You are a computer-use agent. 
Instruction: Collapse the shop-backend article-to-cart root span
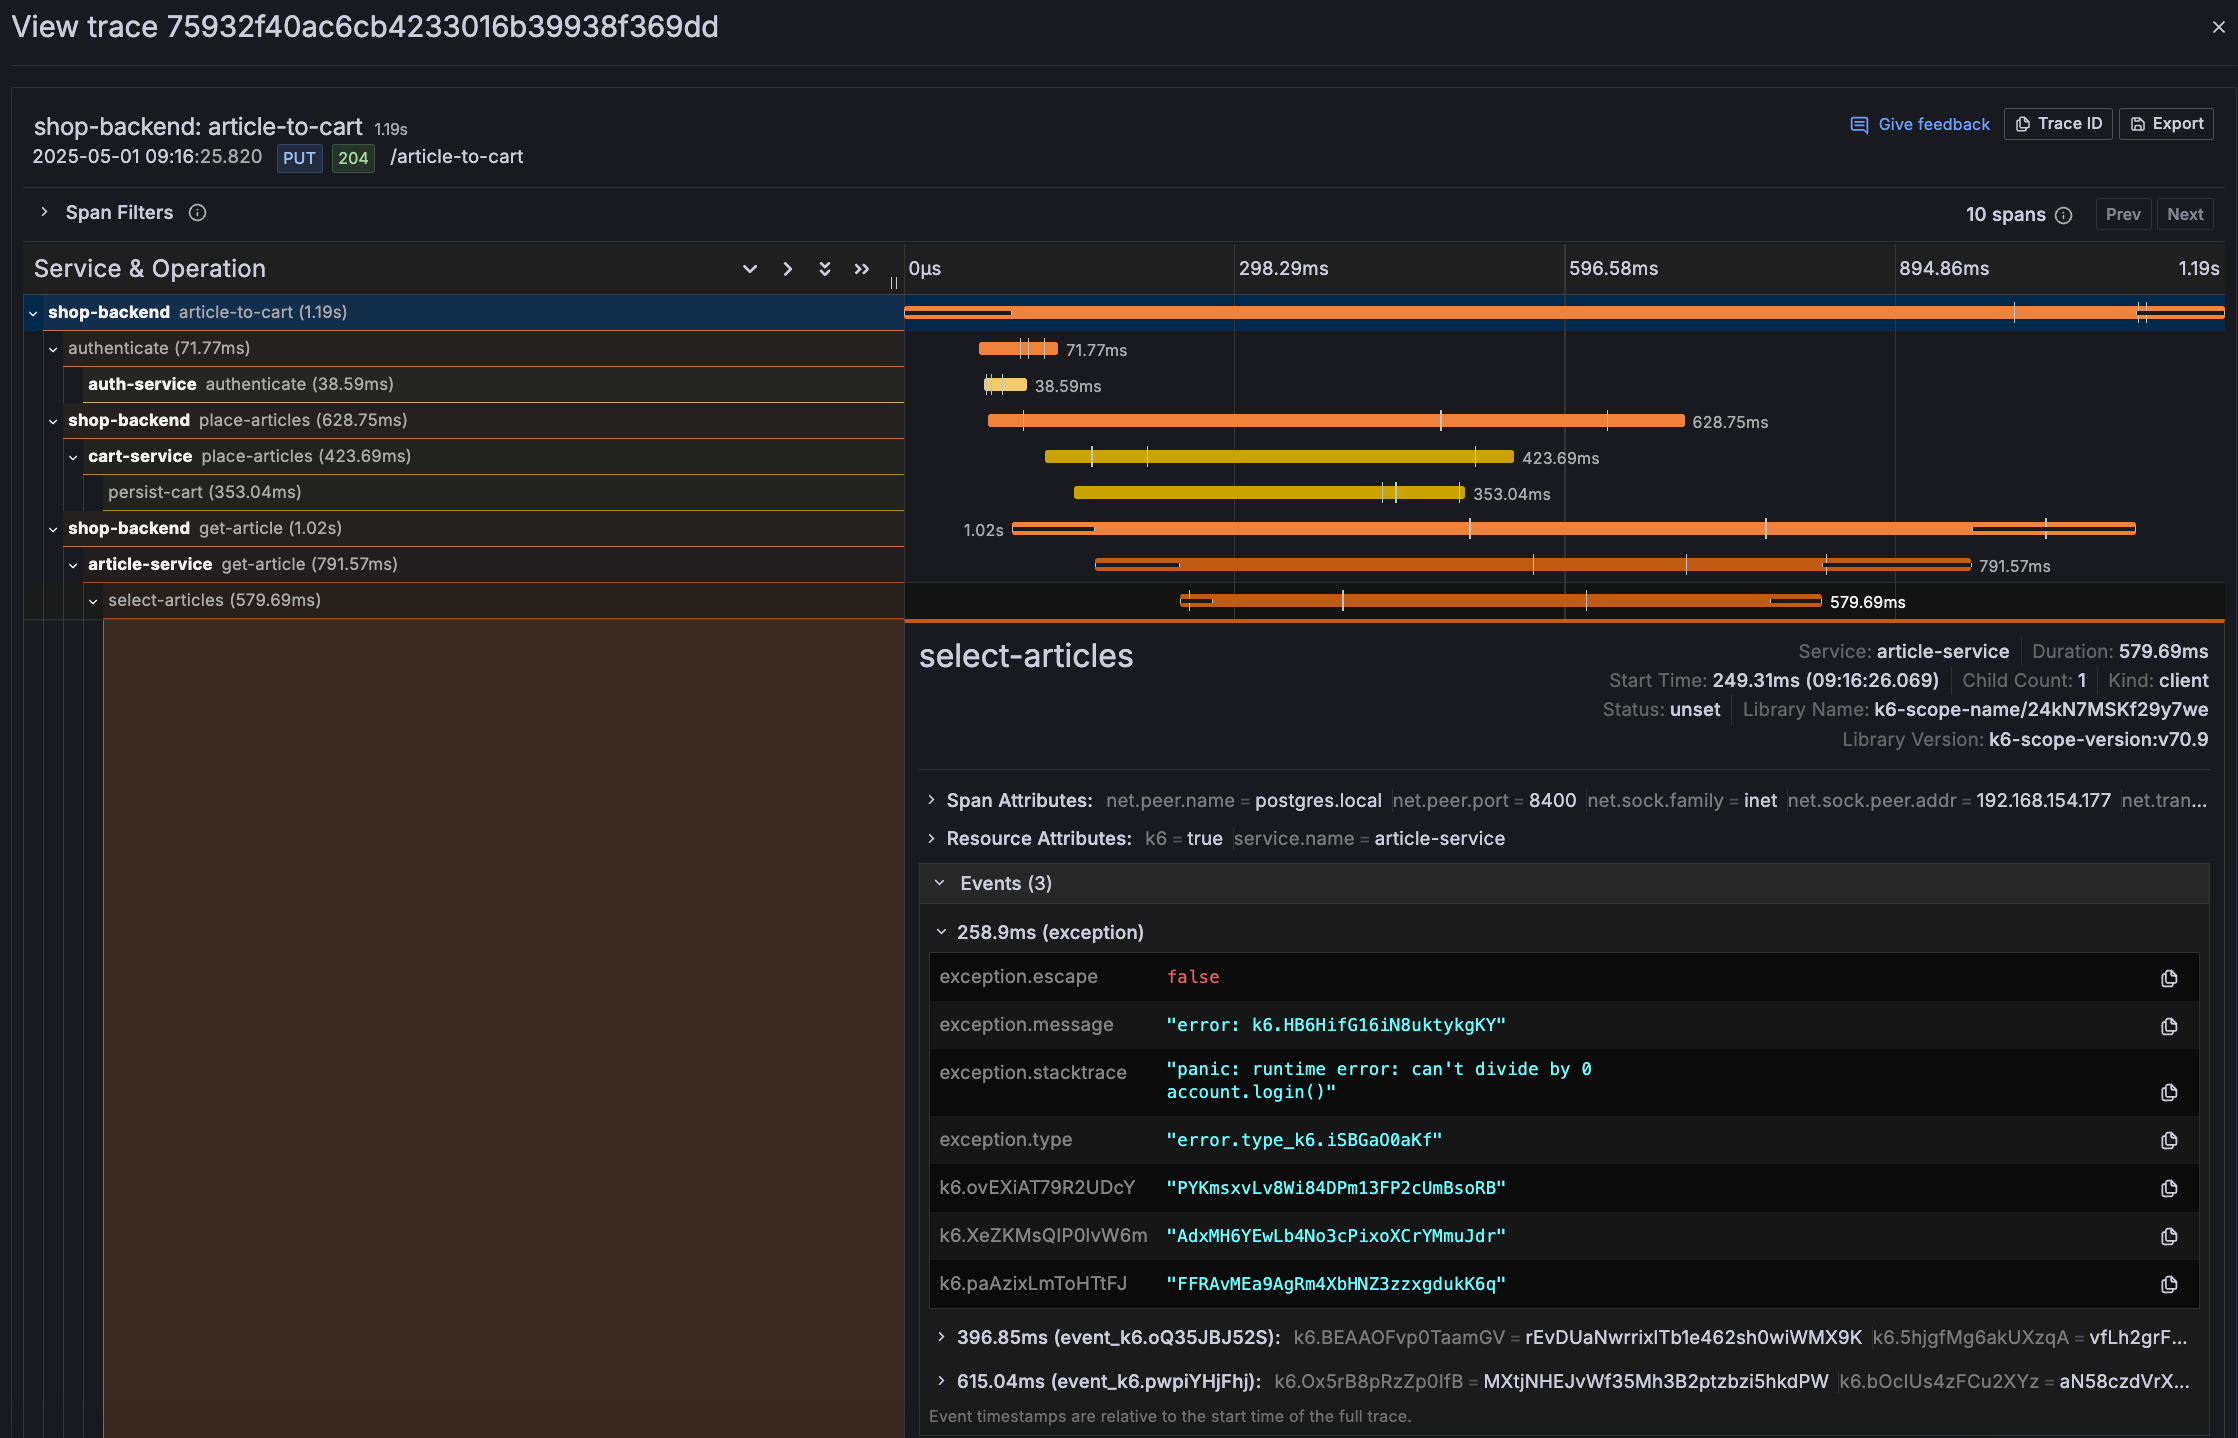33,313
